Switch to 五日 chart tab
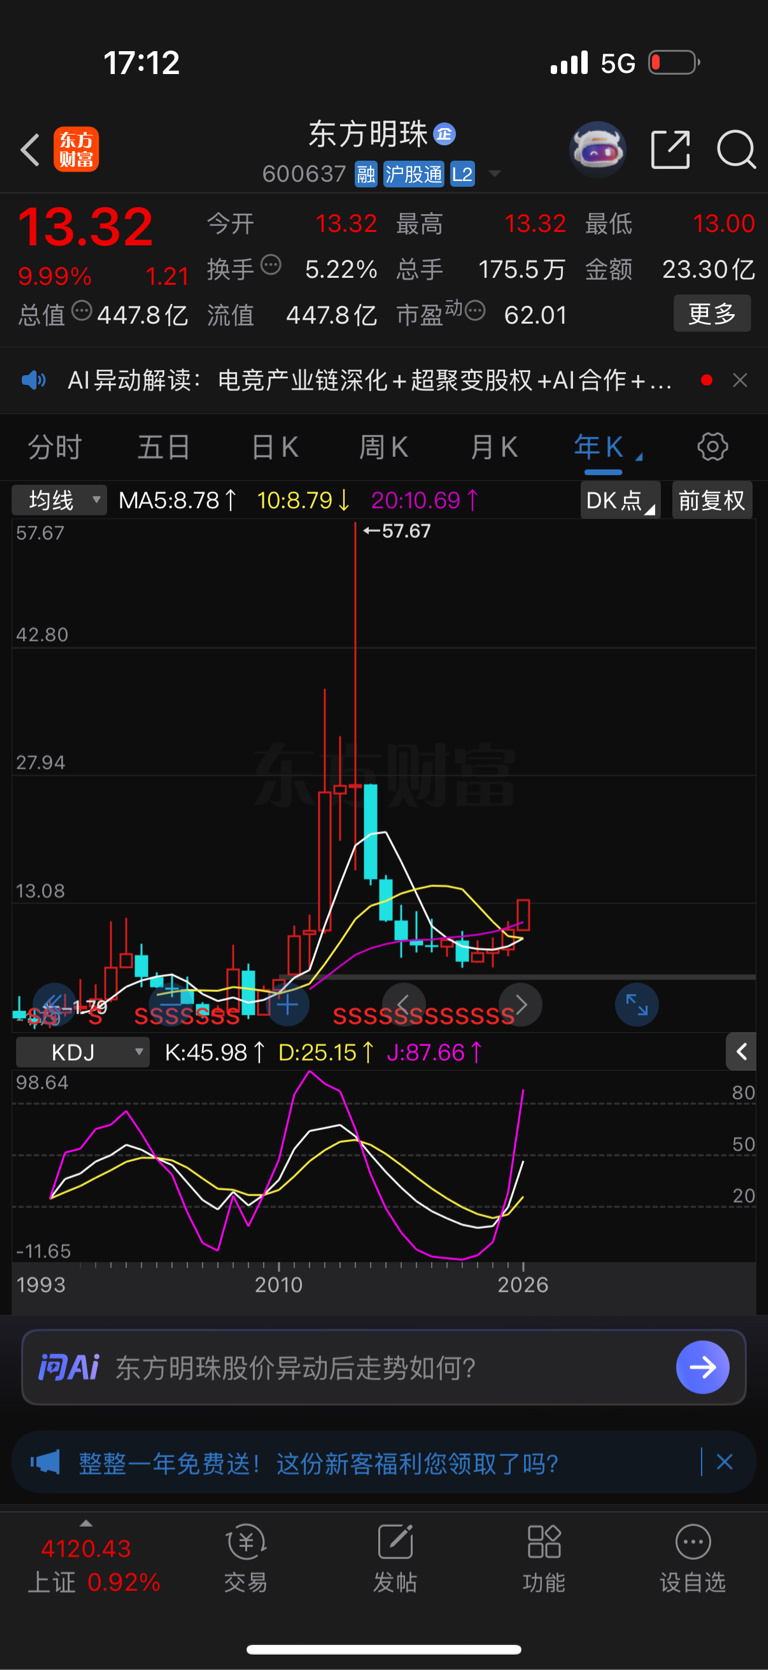The height and width of the screenshot is (1670, 768). (x=164, y=447)
